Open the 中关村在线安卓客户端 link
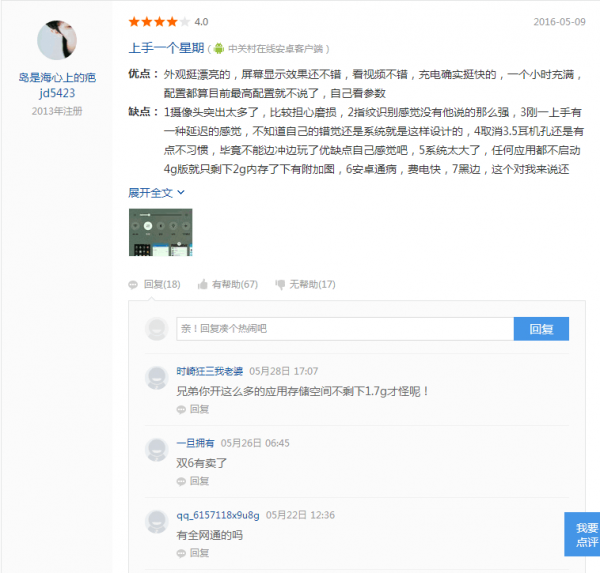 278,48
